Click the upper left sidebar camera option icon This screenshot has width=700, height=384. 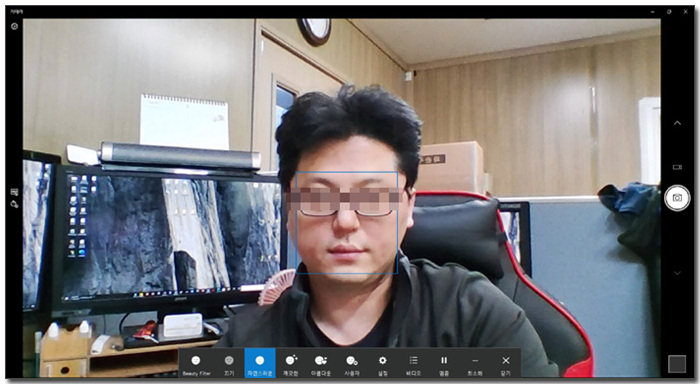(x=14, y=192)
